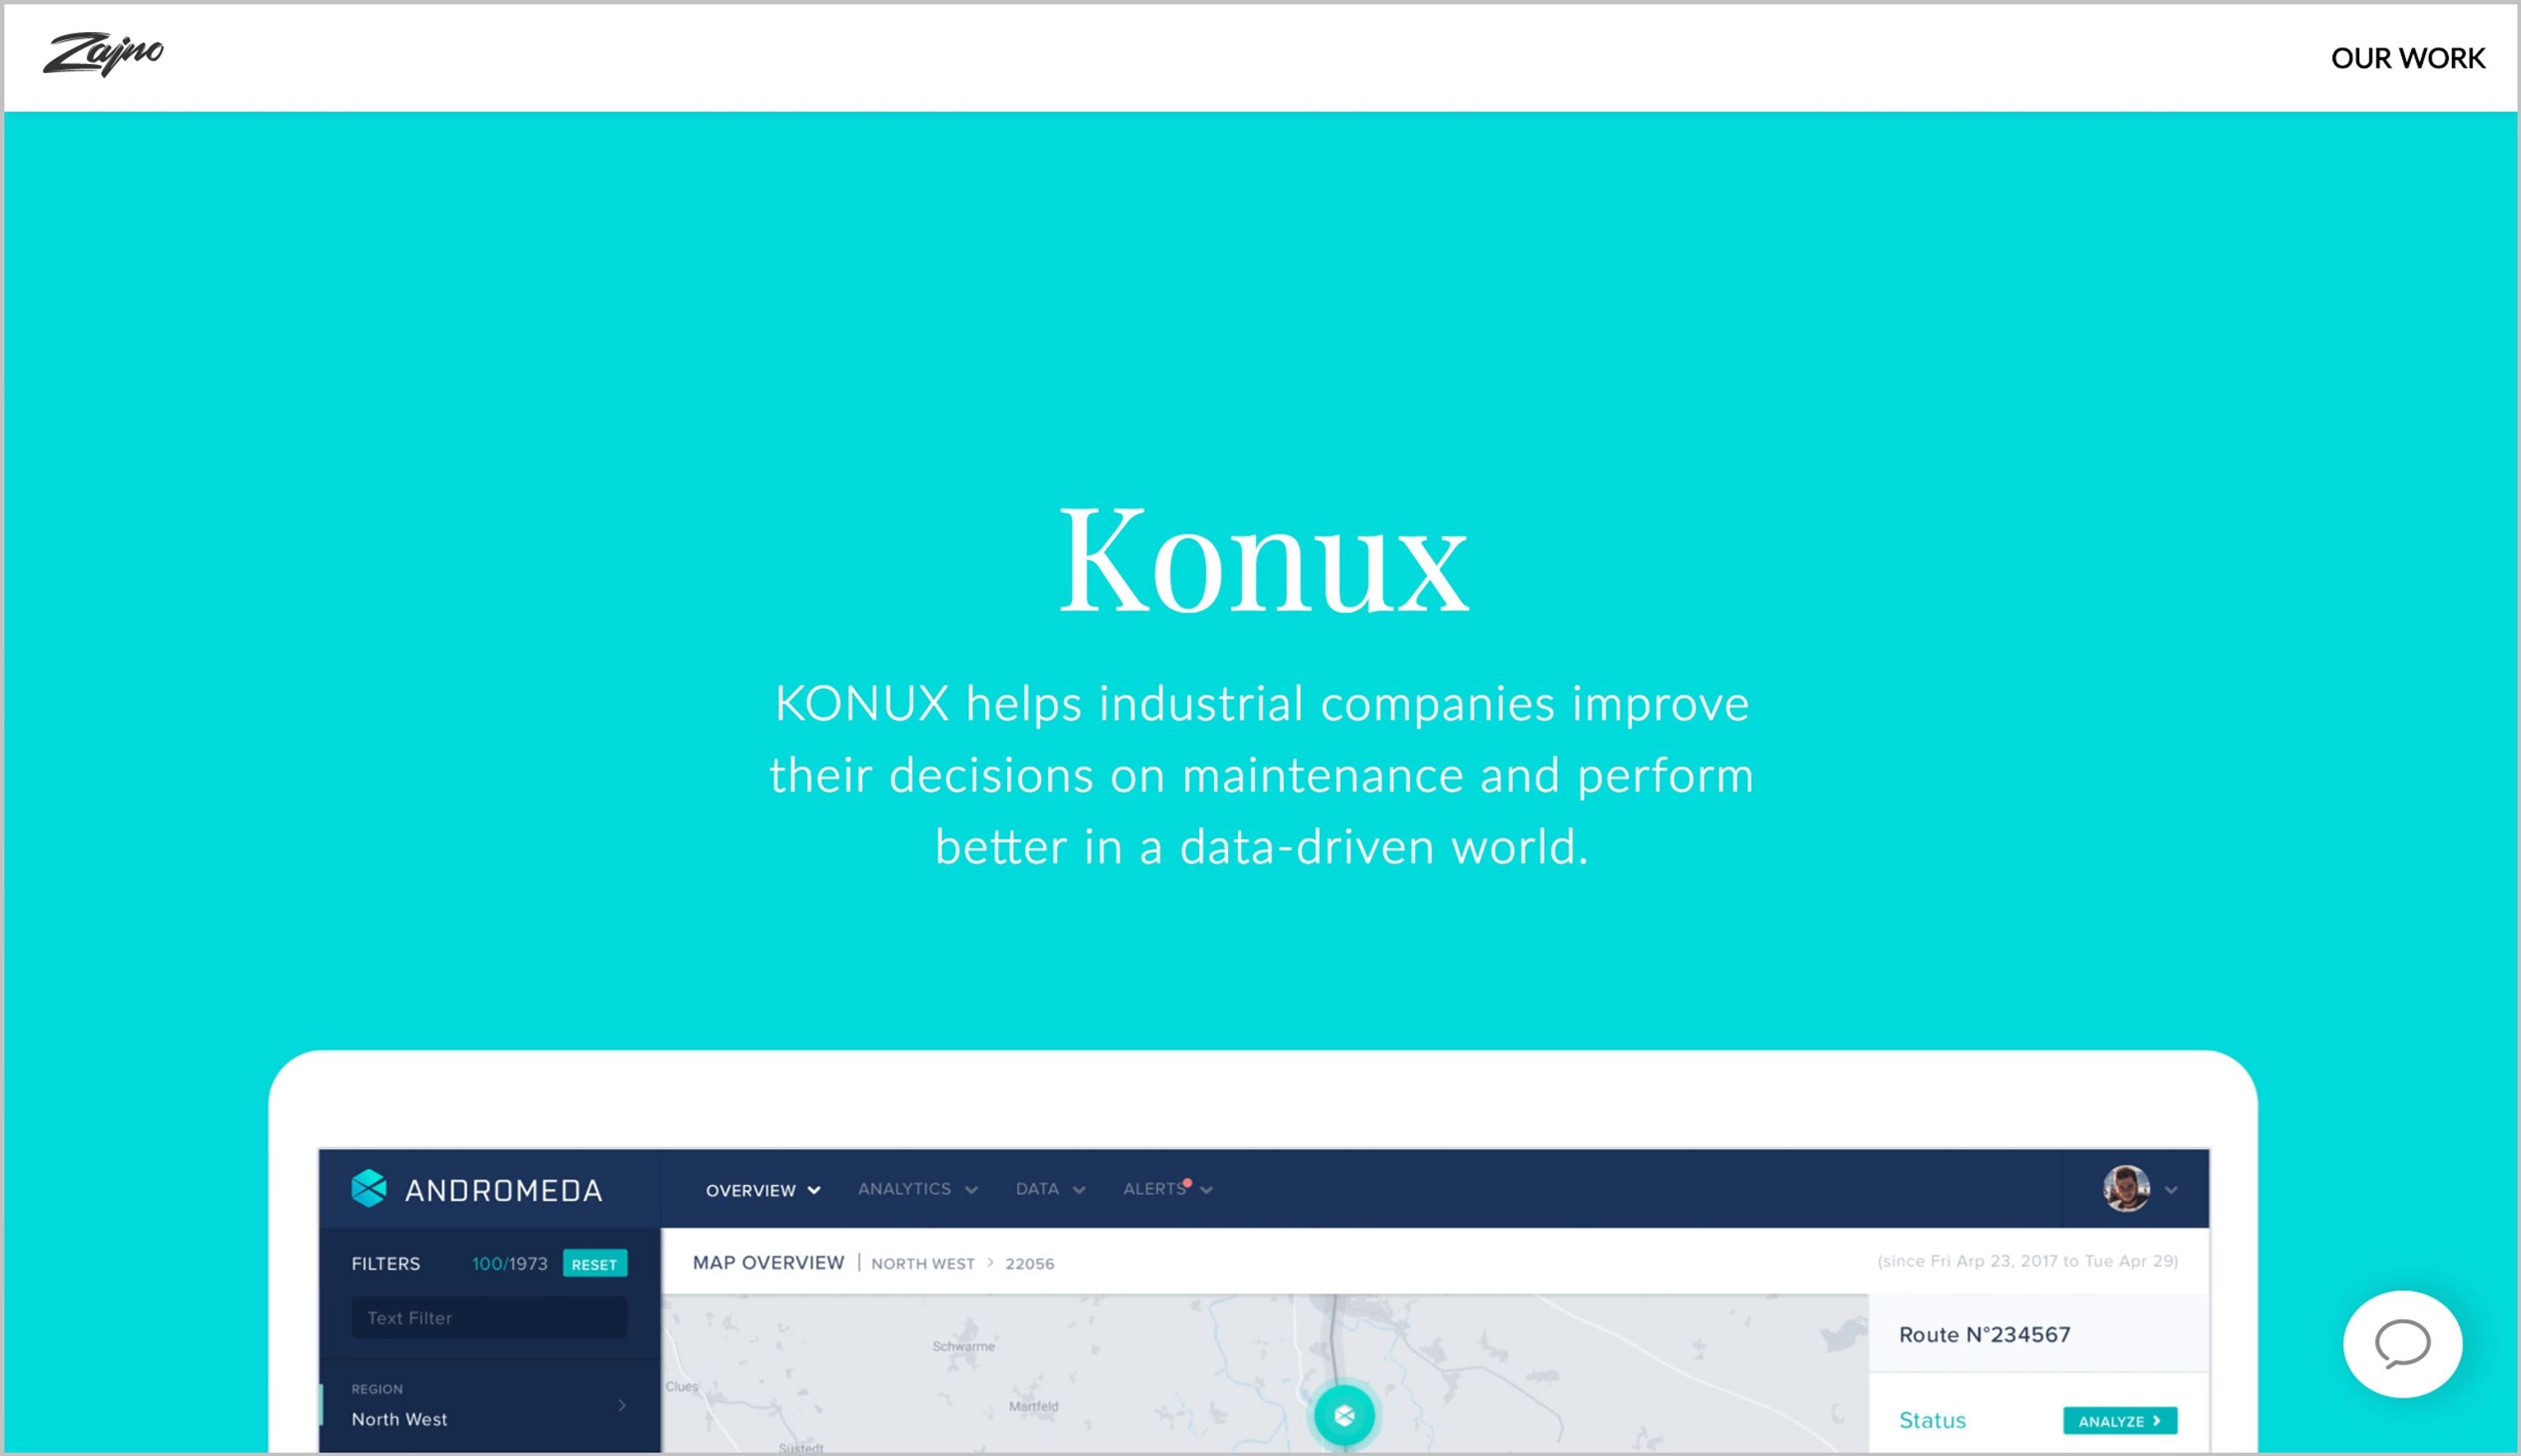
Task: Click the Konux title heading
Action: click(x=1263, y=561)
